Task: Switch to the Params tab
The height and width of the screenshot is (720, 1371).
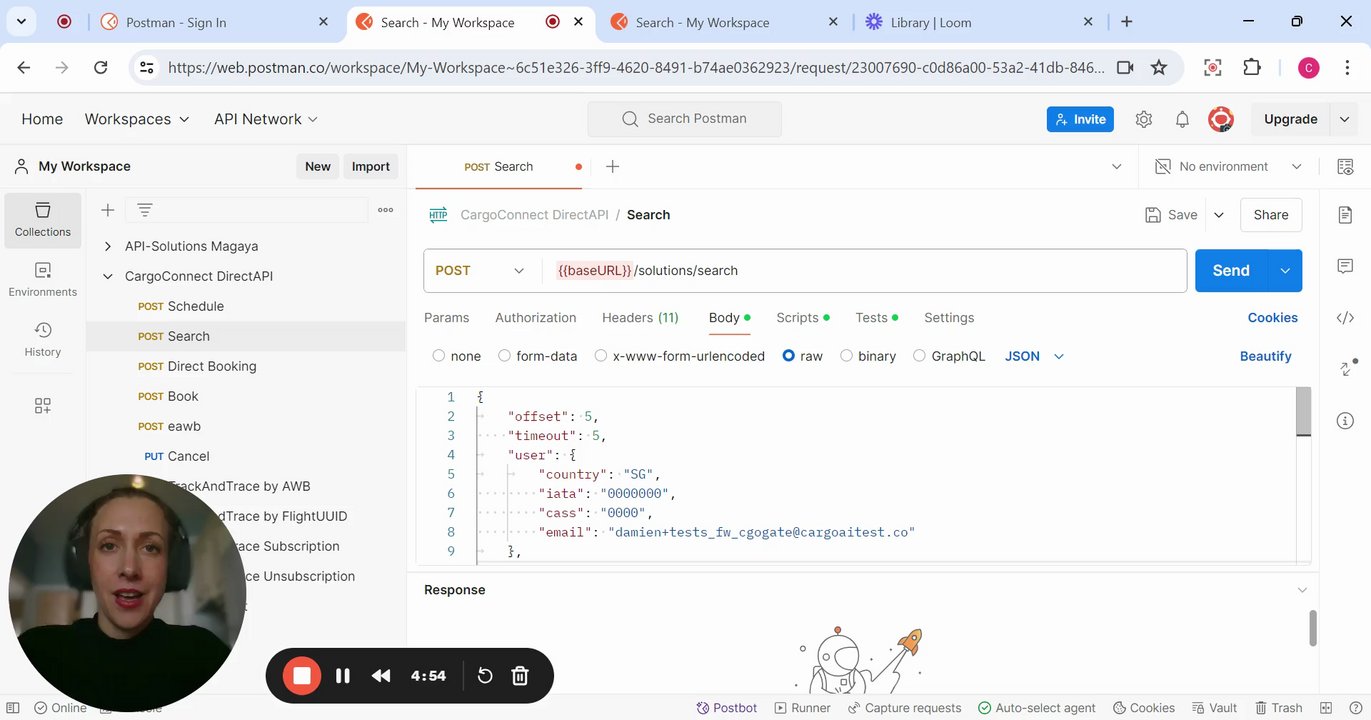Action: pos(446,318)
